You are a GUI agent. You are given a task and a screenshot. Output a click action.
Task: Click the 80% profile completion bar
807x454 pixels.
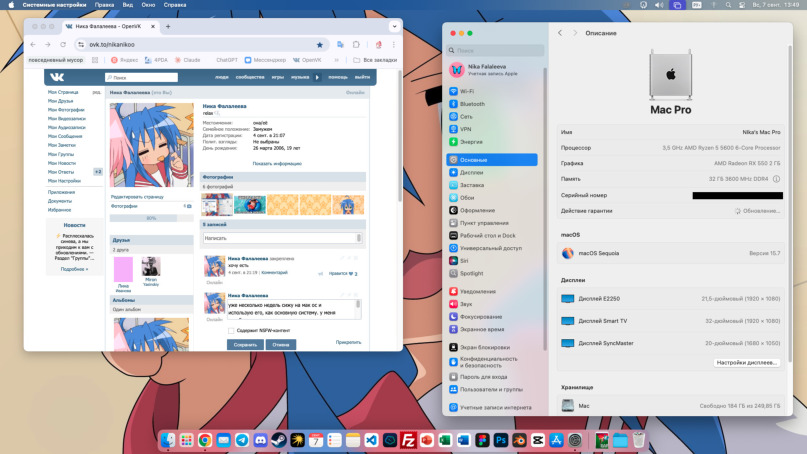coord(151,218)
